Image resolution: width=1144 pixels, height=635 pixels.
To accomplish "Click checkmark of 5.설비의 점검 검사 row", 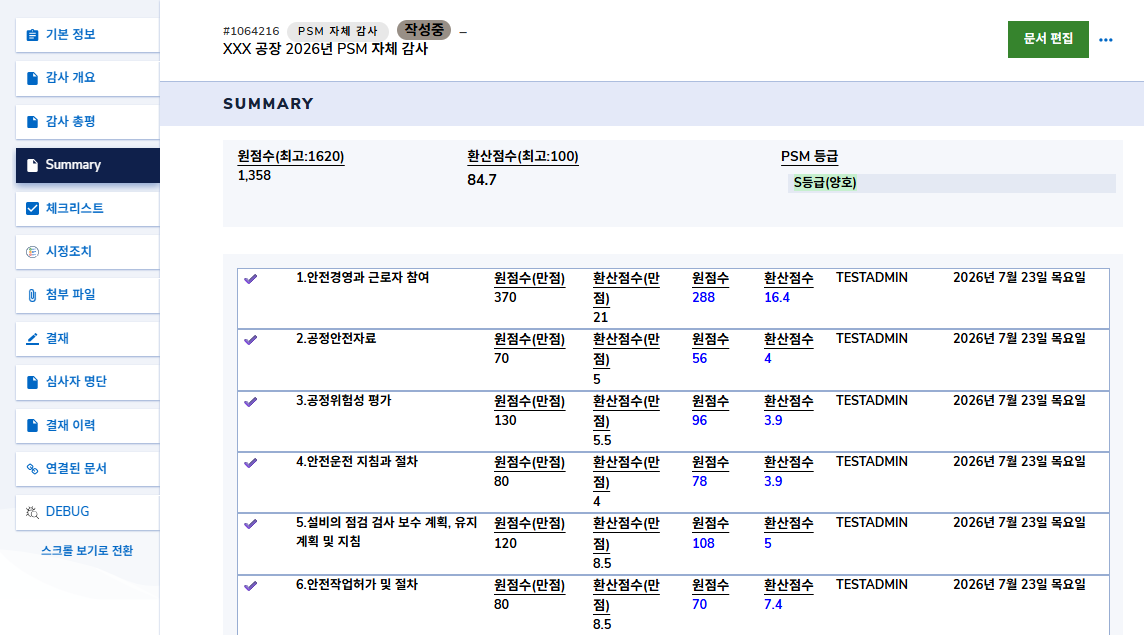I will [250, 523].
